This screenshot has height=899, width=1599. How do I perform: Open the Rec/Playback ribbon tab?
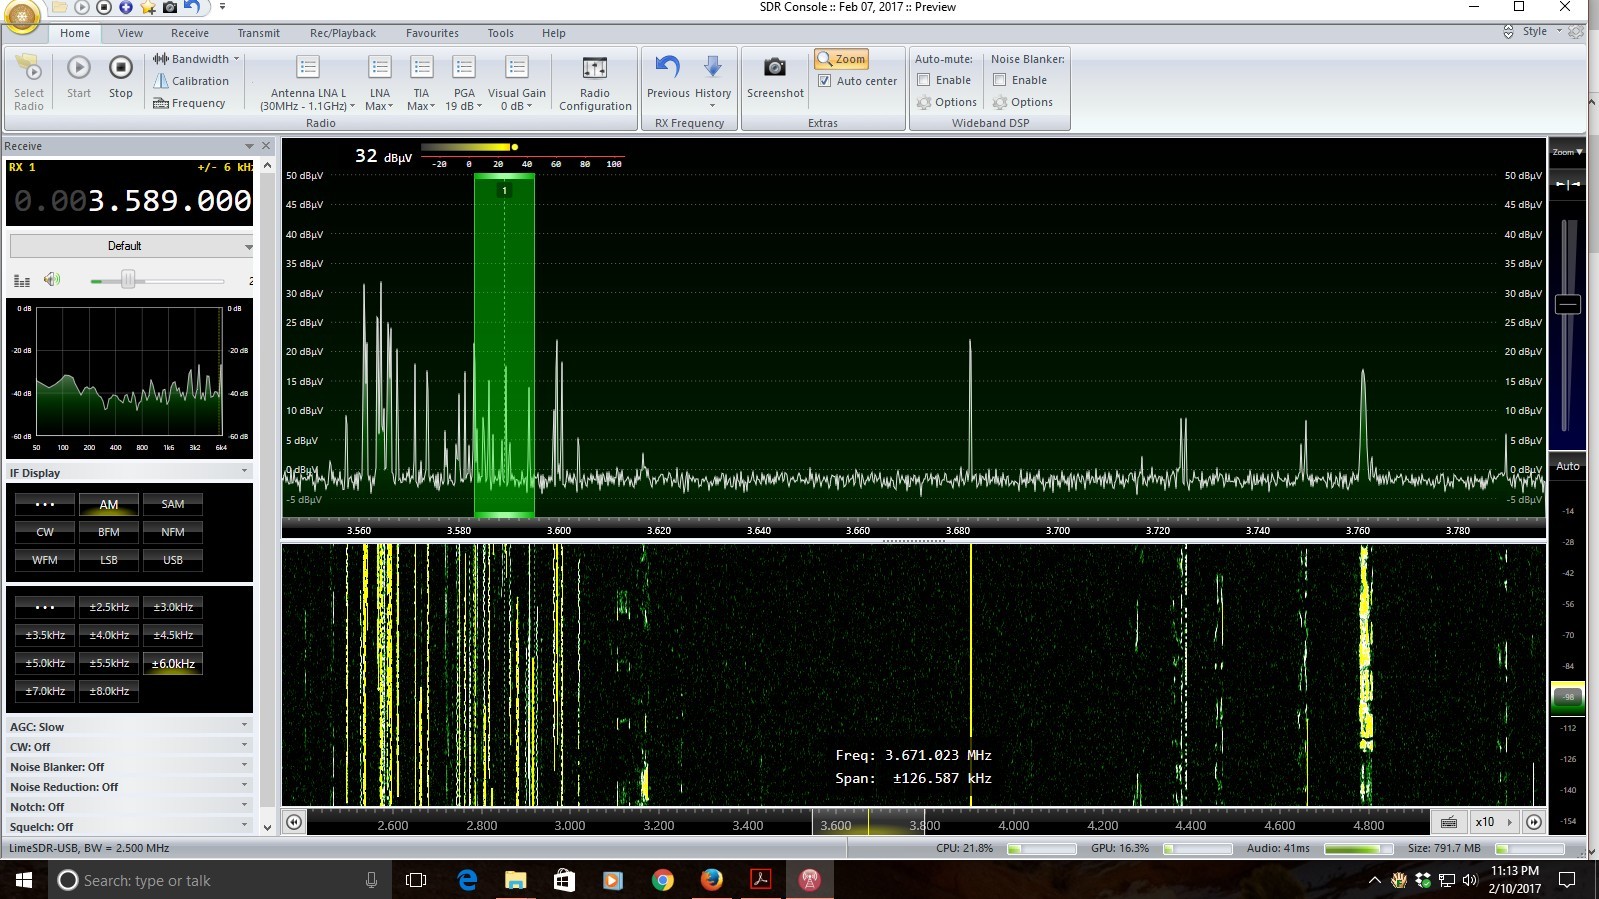tap(342, 33)
